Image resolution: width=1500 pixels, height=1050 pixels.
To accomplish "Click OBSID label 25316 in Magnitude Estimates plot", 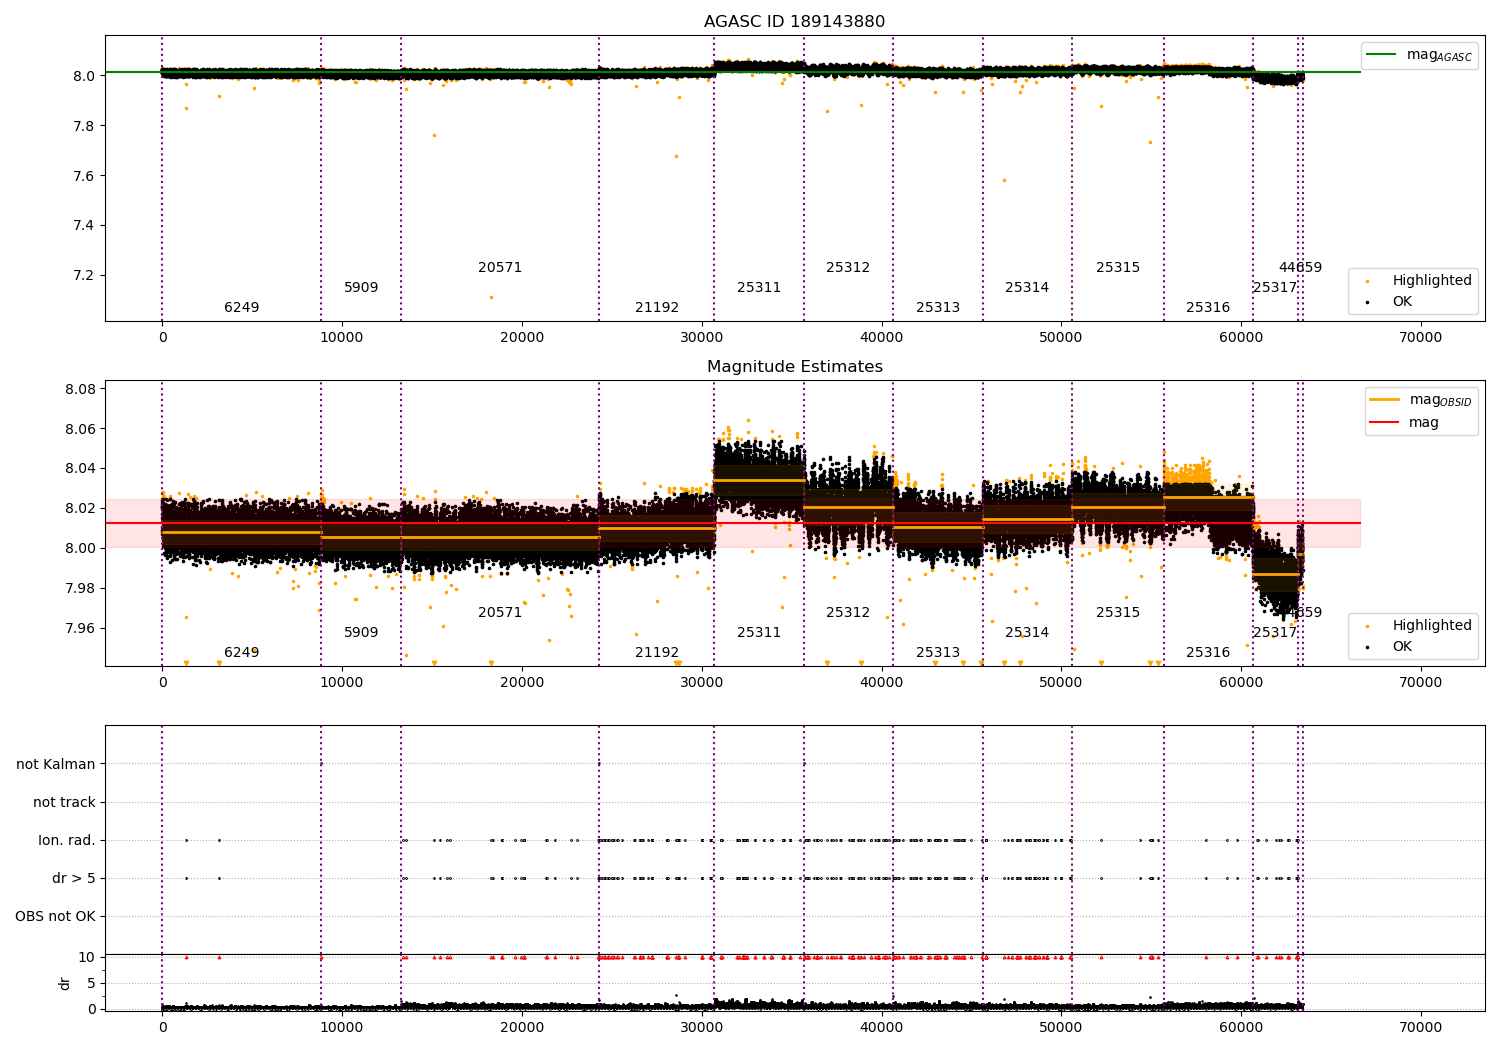I will pyautogui.click(x=1208, y=653).
